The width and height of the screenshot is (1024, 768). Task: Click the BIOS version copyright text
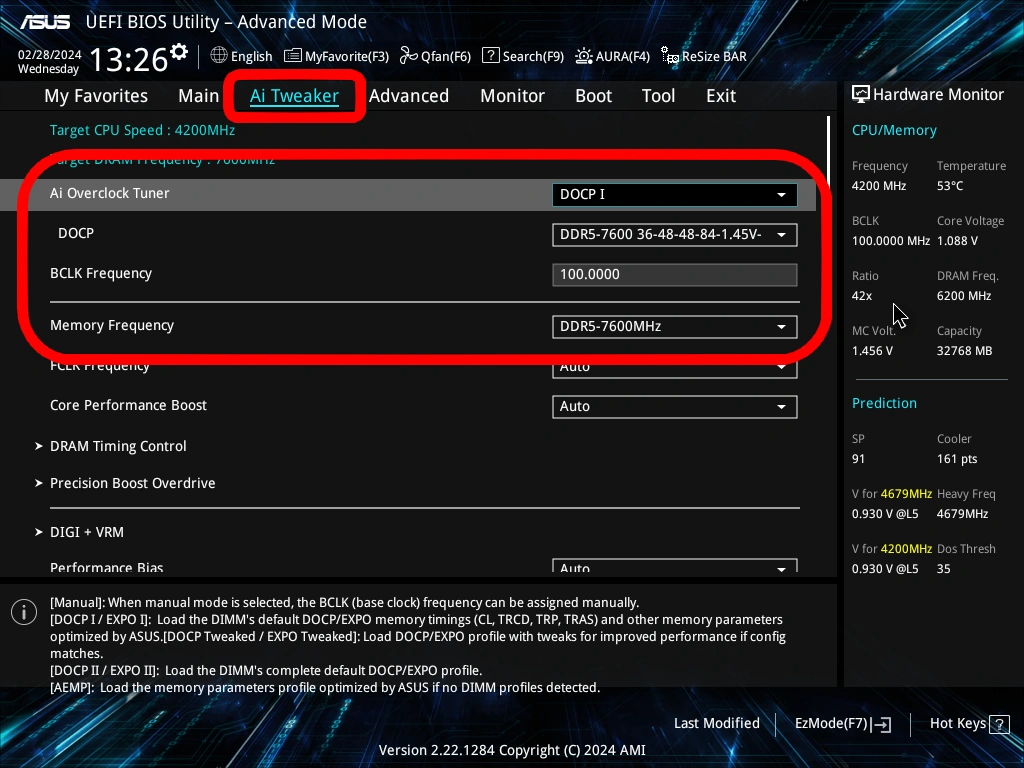click(512, 750)
